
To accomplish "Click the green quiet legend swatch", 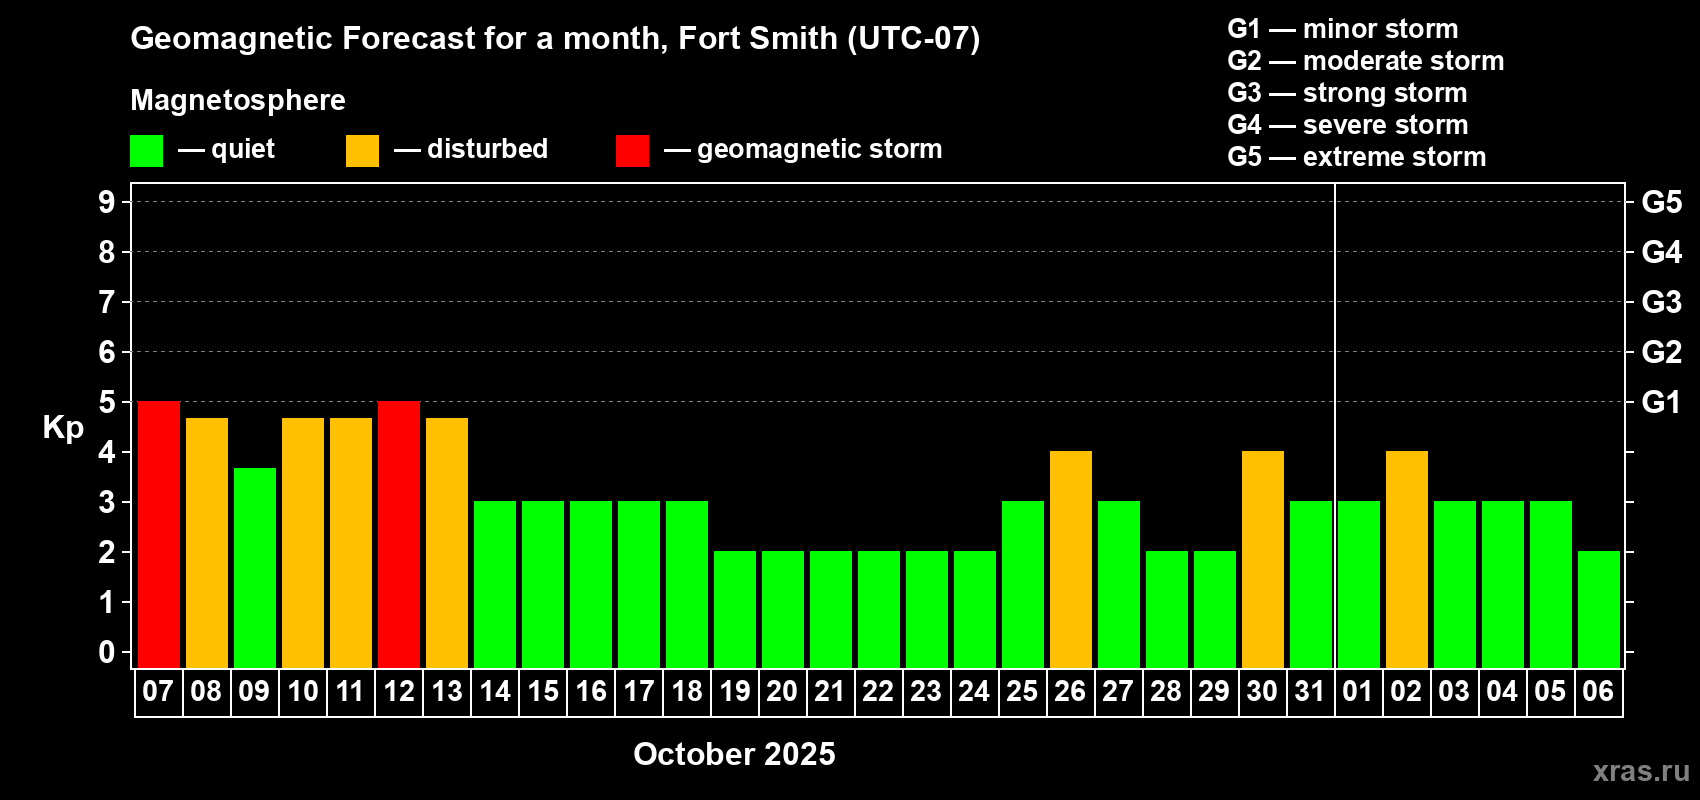I will coord(146,151).
